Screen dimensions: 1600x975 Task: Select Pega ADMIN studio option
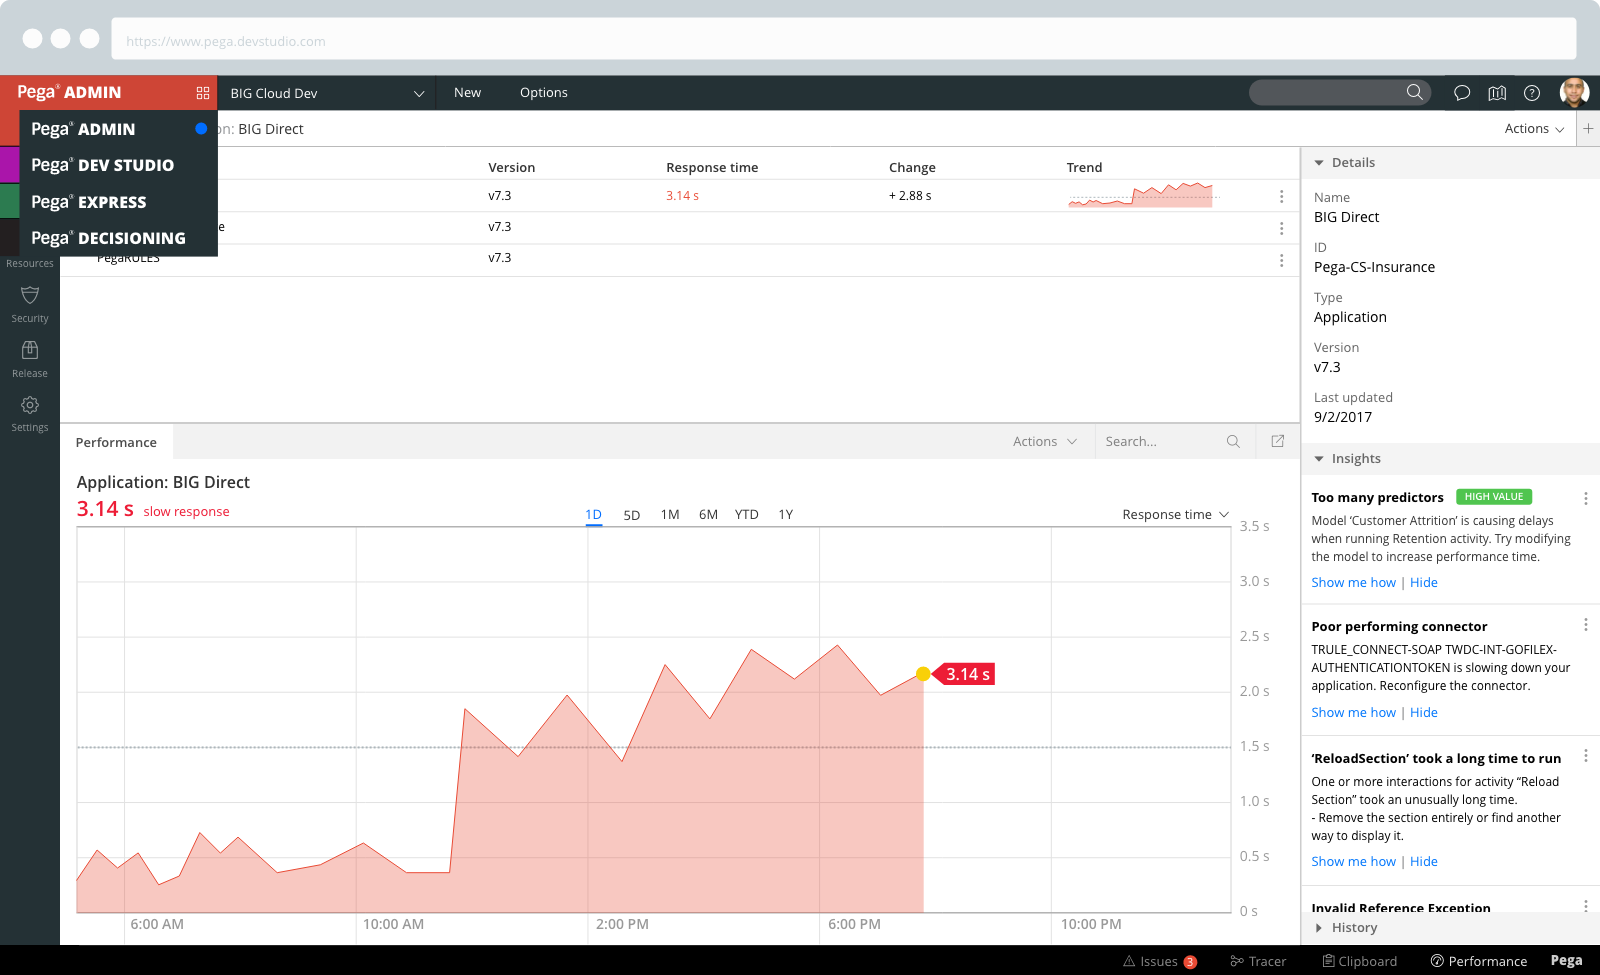119,129
